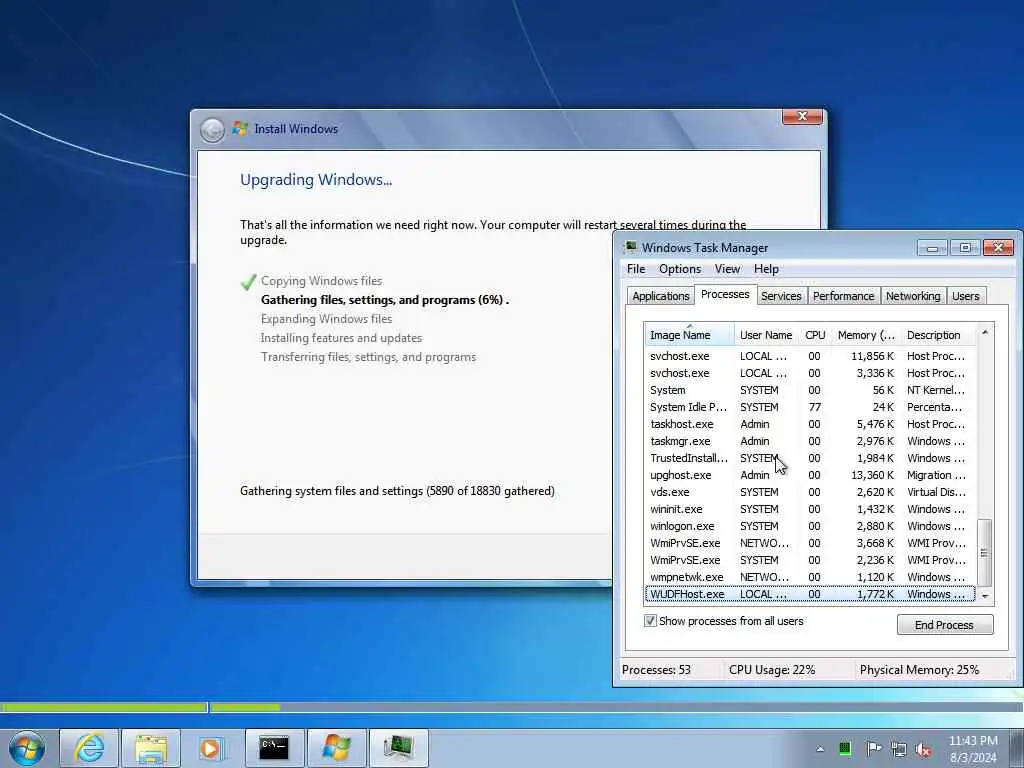Maximize the Windows Task Manager window

[x=965, y=248]
